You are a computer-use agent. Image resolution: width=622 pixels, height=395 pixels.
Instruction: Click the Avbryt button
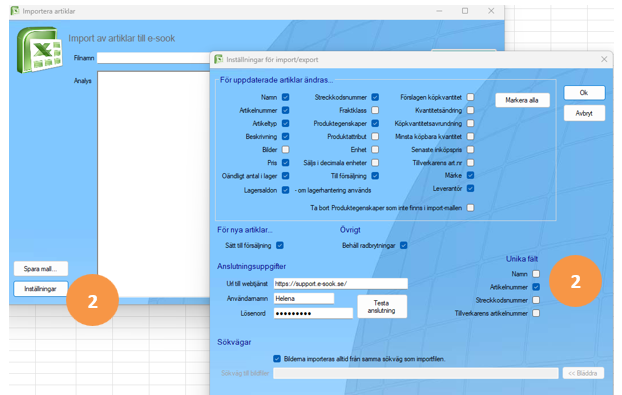click(584, 113)
